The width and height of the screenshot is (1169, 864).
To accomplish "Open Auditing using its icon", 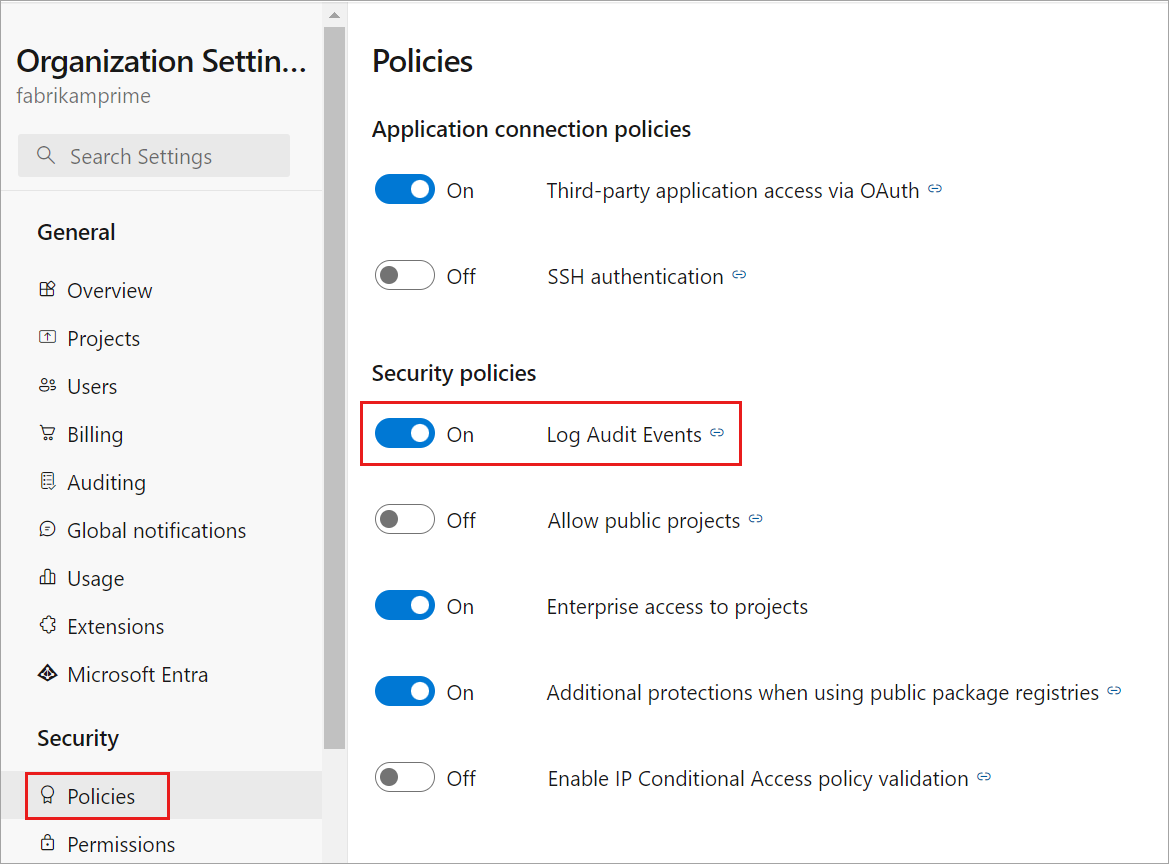I will pos(46,482).
